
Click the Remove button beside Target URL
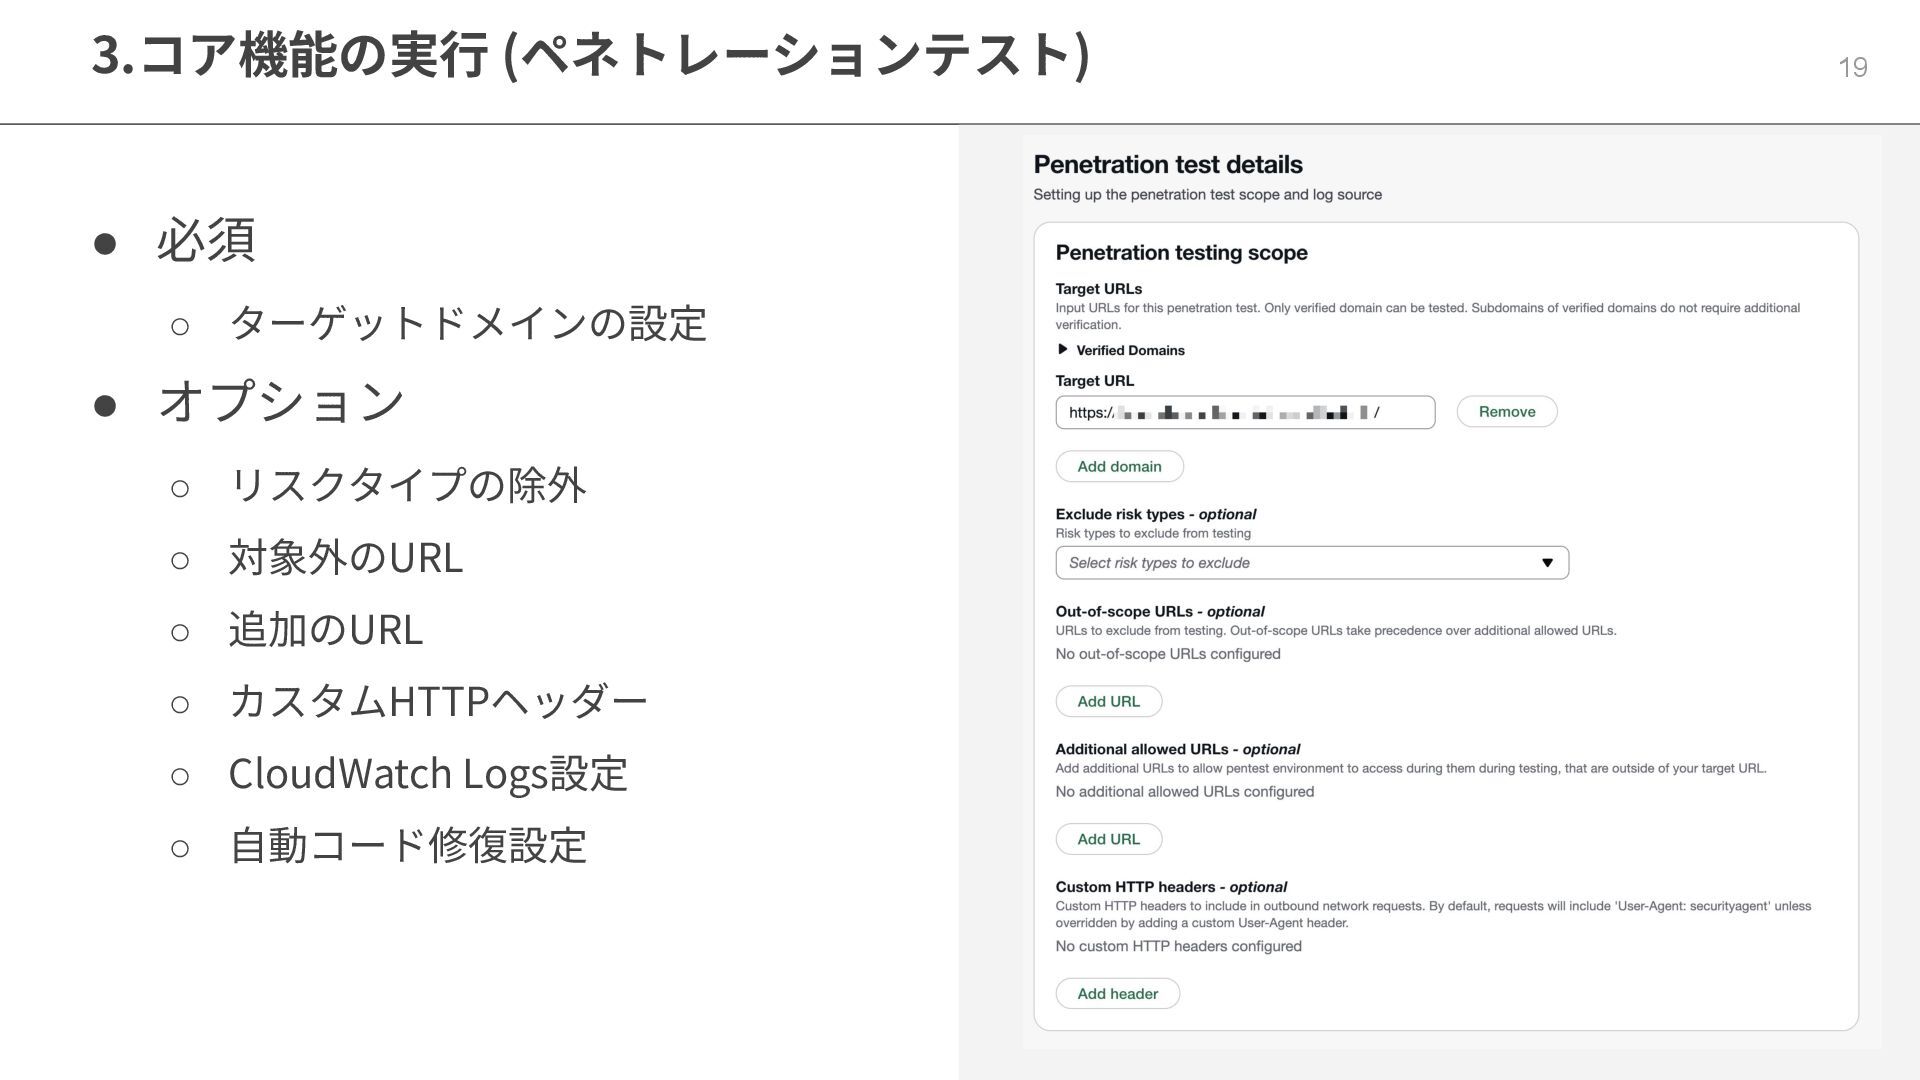(x=1506, y=412)
